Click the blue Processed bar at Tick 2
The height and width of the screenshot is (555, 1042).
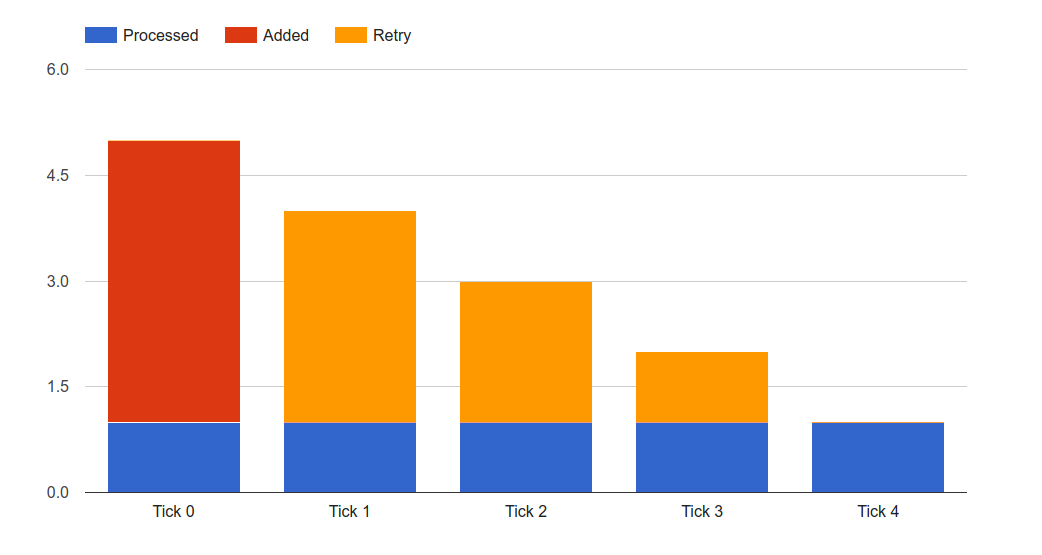coord(526,457)
